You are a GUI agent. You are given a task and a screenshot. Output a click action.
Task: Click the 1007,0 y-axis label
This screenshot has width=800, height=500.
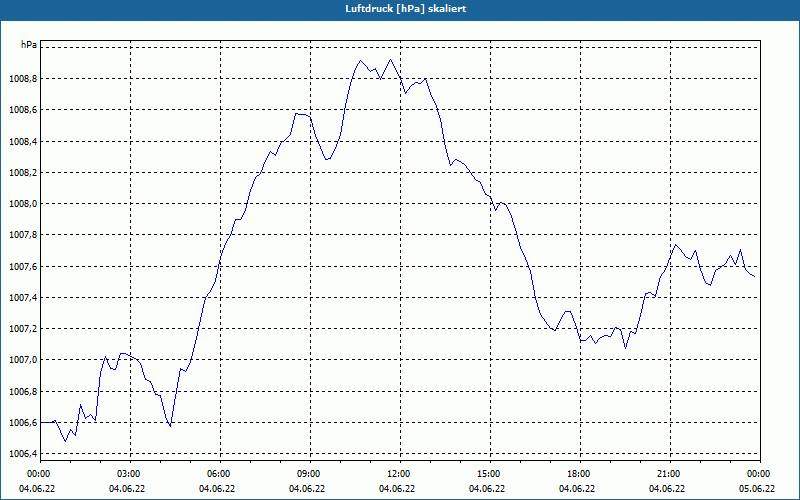click(x=23, y=360)
